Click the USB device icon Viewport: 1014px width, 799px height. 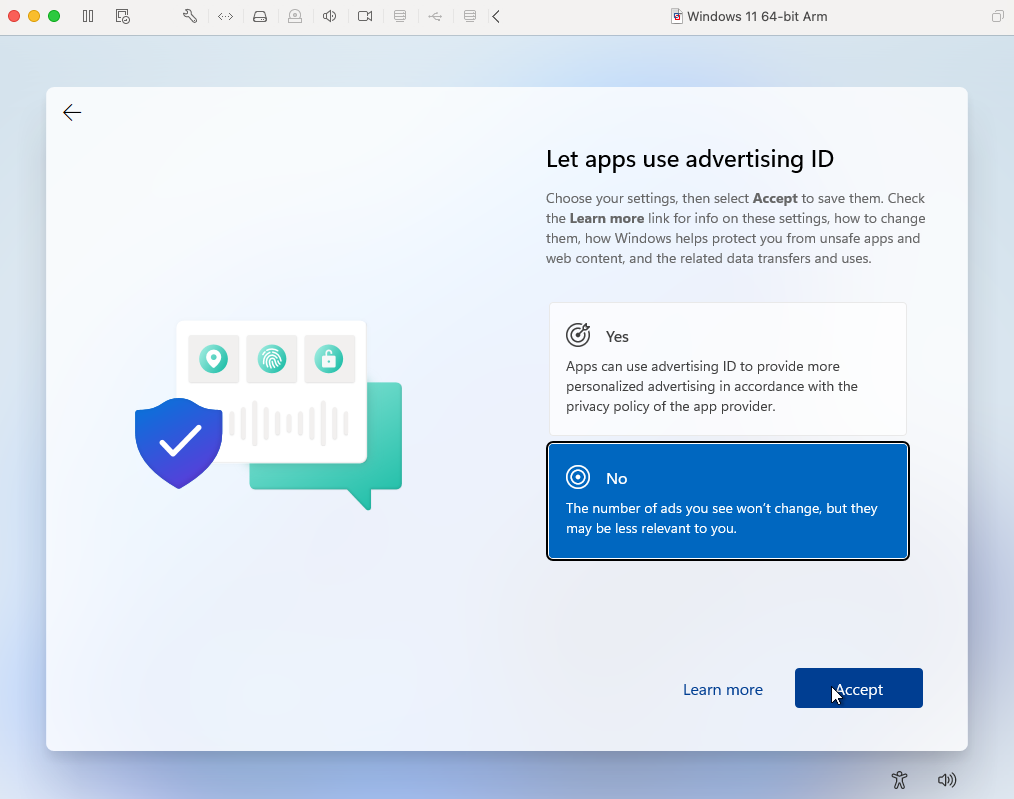pyautogui.click(x=435, y=16)
